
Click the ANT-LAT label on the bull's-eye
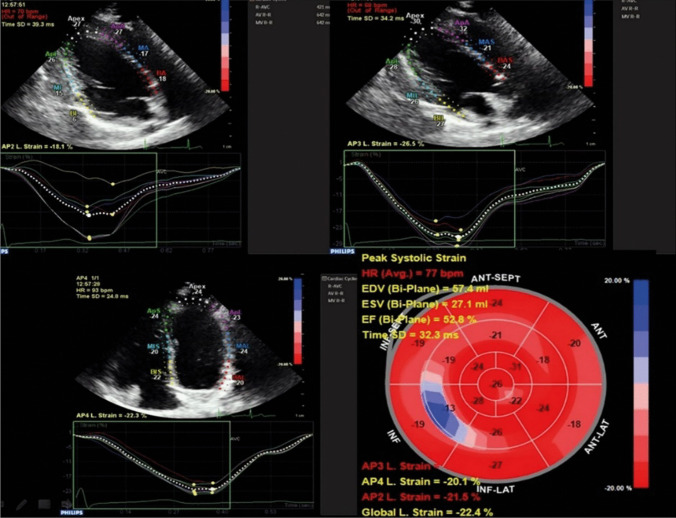tap(596, 436)
